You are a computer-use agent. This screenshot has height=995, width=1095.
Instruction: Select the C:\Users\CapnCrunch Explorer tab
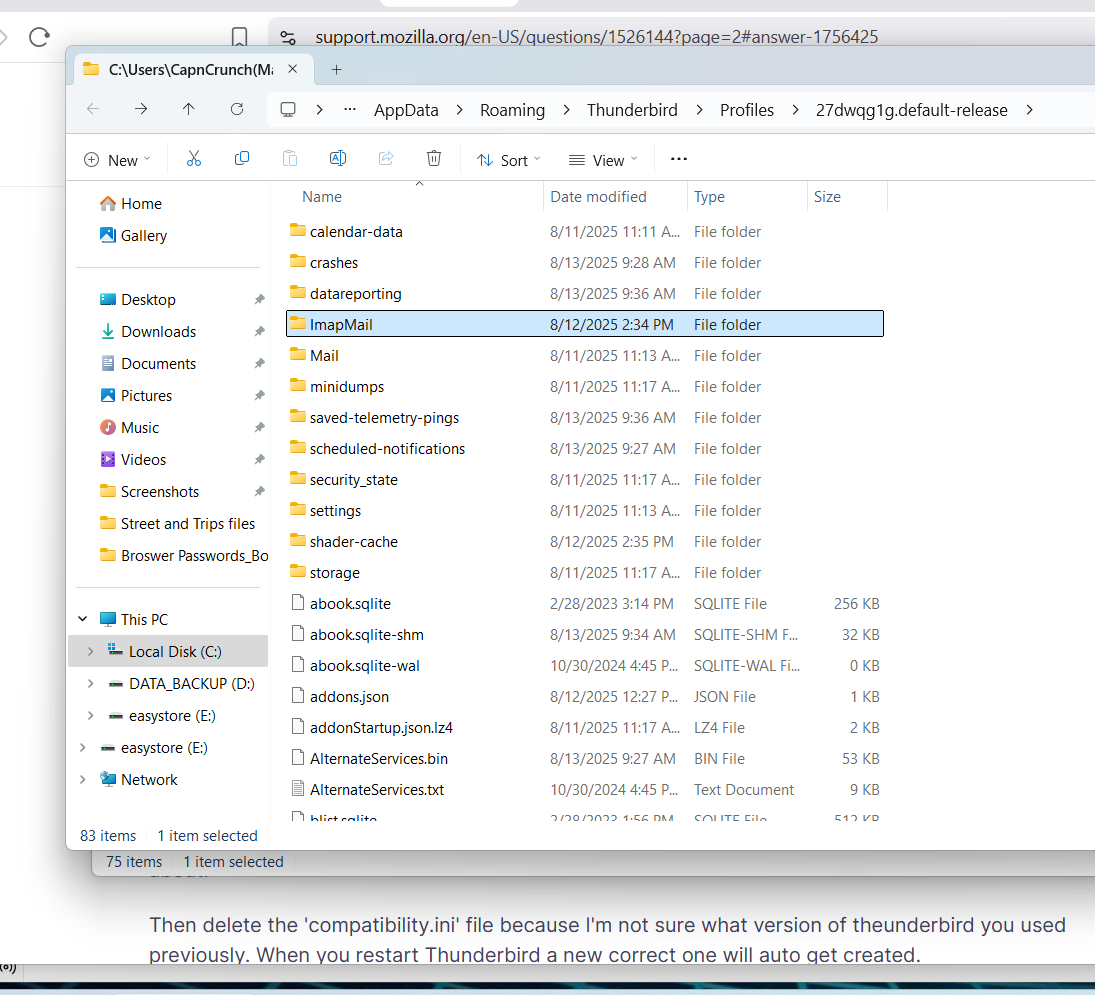(x=191, y=69)
